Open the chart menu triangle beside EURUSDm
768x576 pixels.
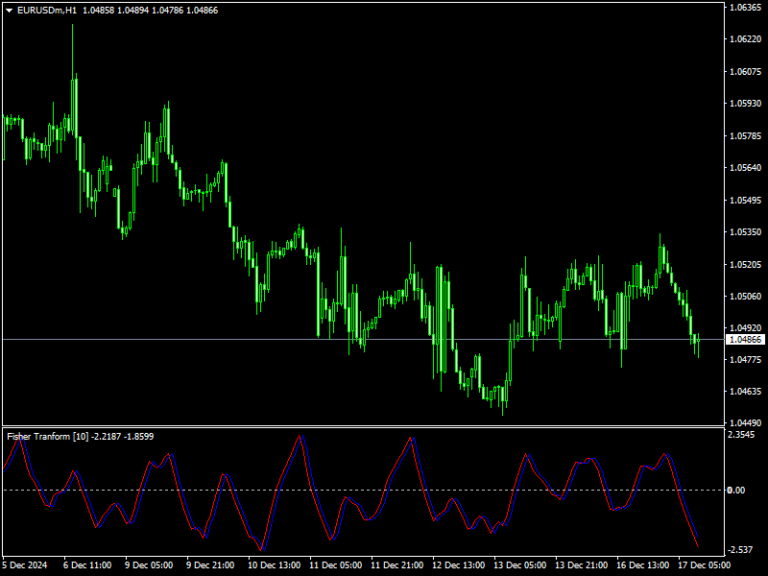(9, 10)
